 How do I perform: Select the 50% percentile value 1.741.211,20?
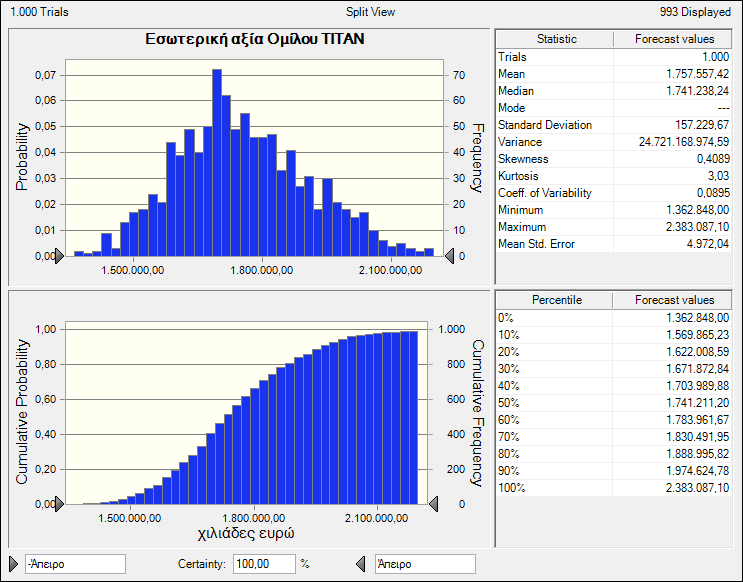click(697, 403)
